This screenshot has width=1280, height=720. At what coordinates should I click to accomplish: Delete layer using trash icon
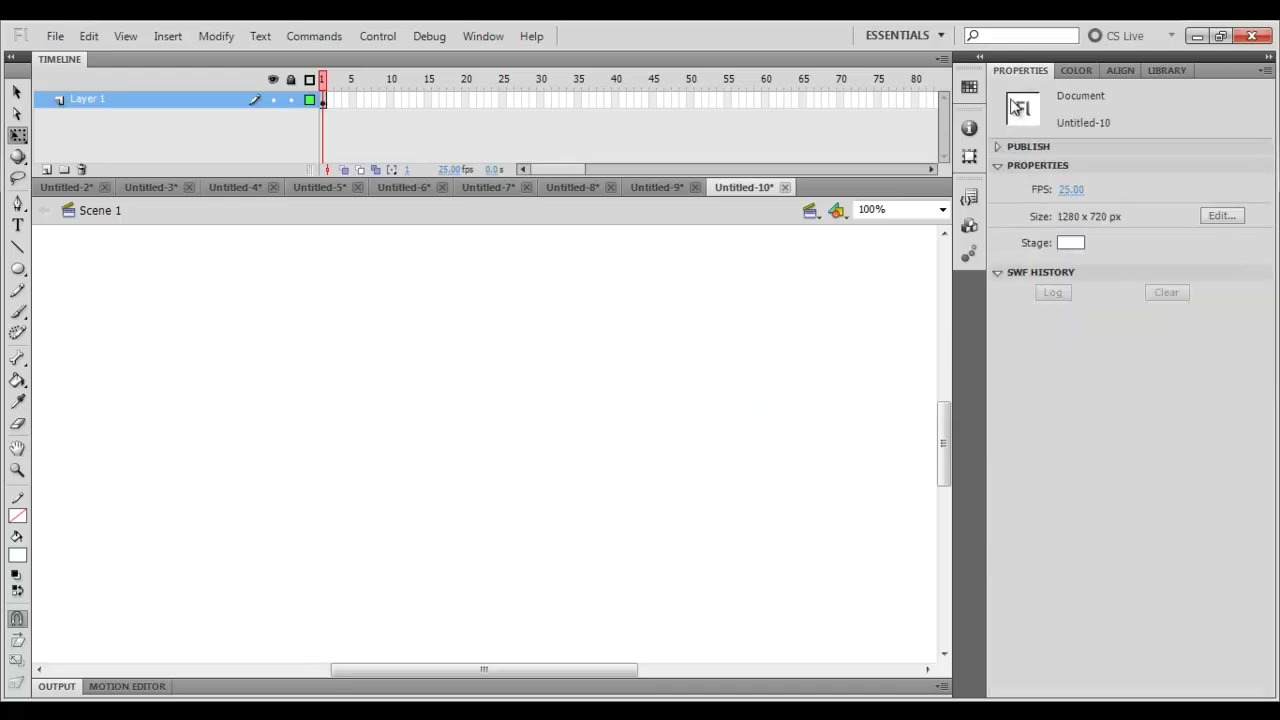click(82, 170)
